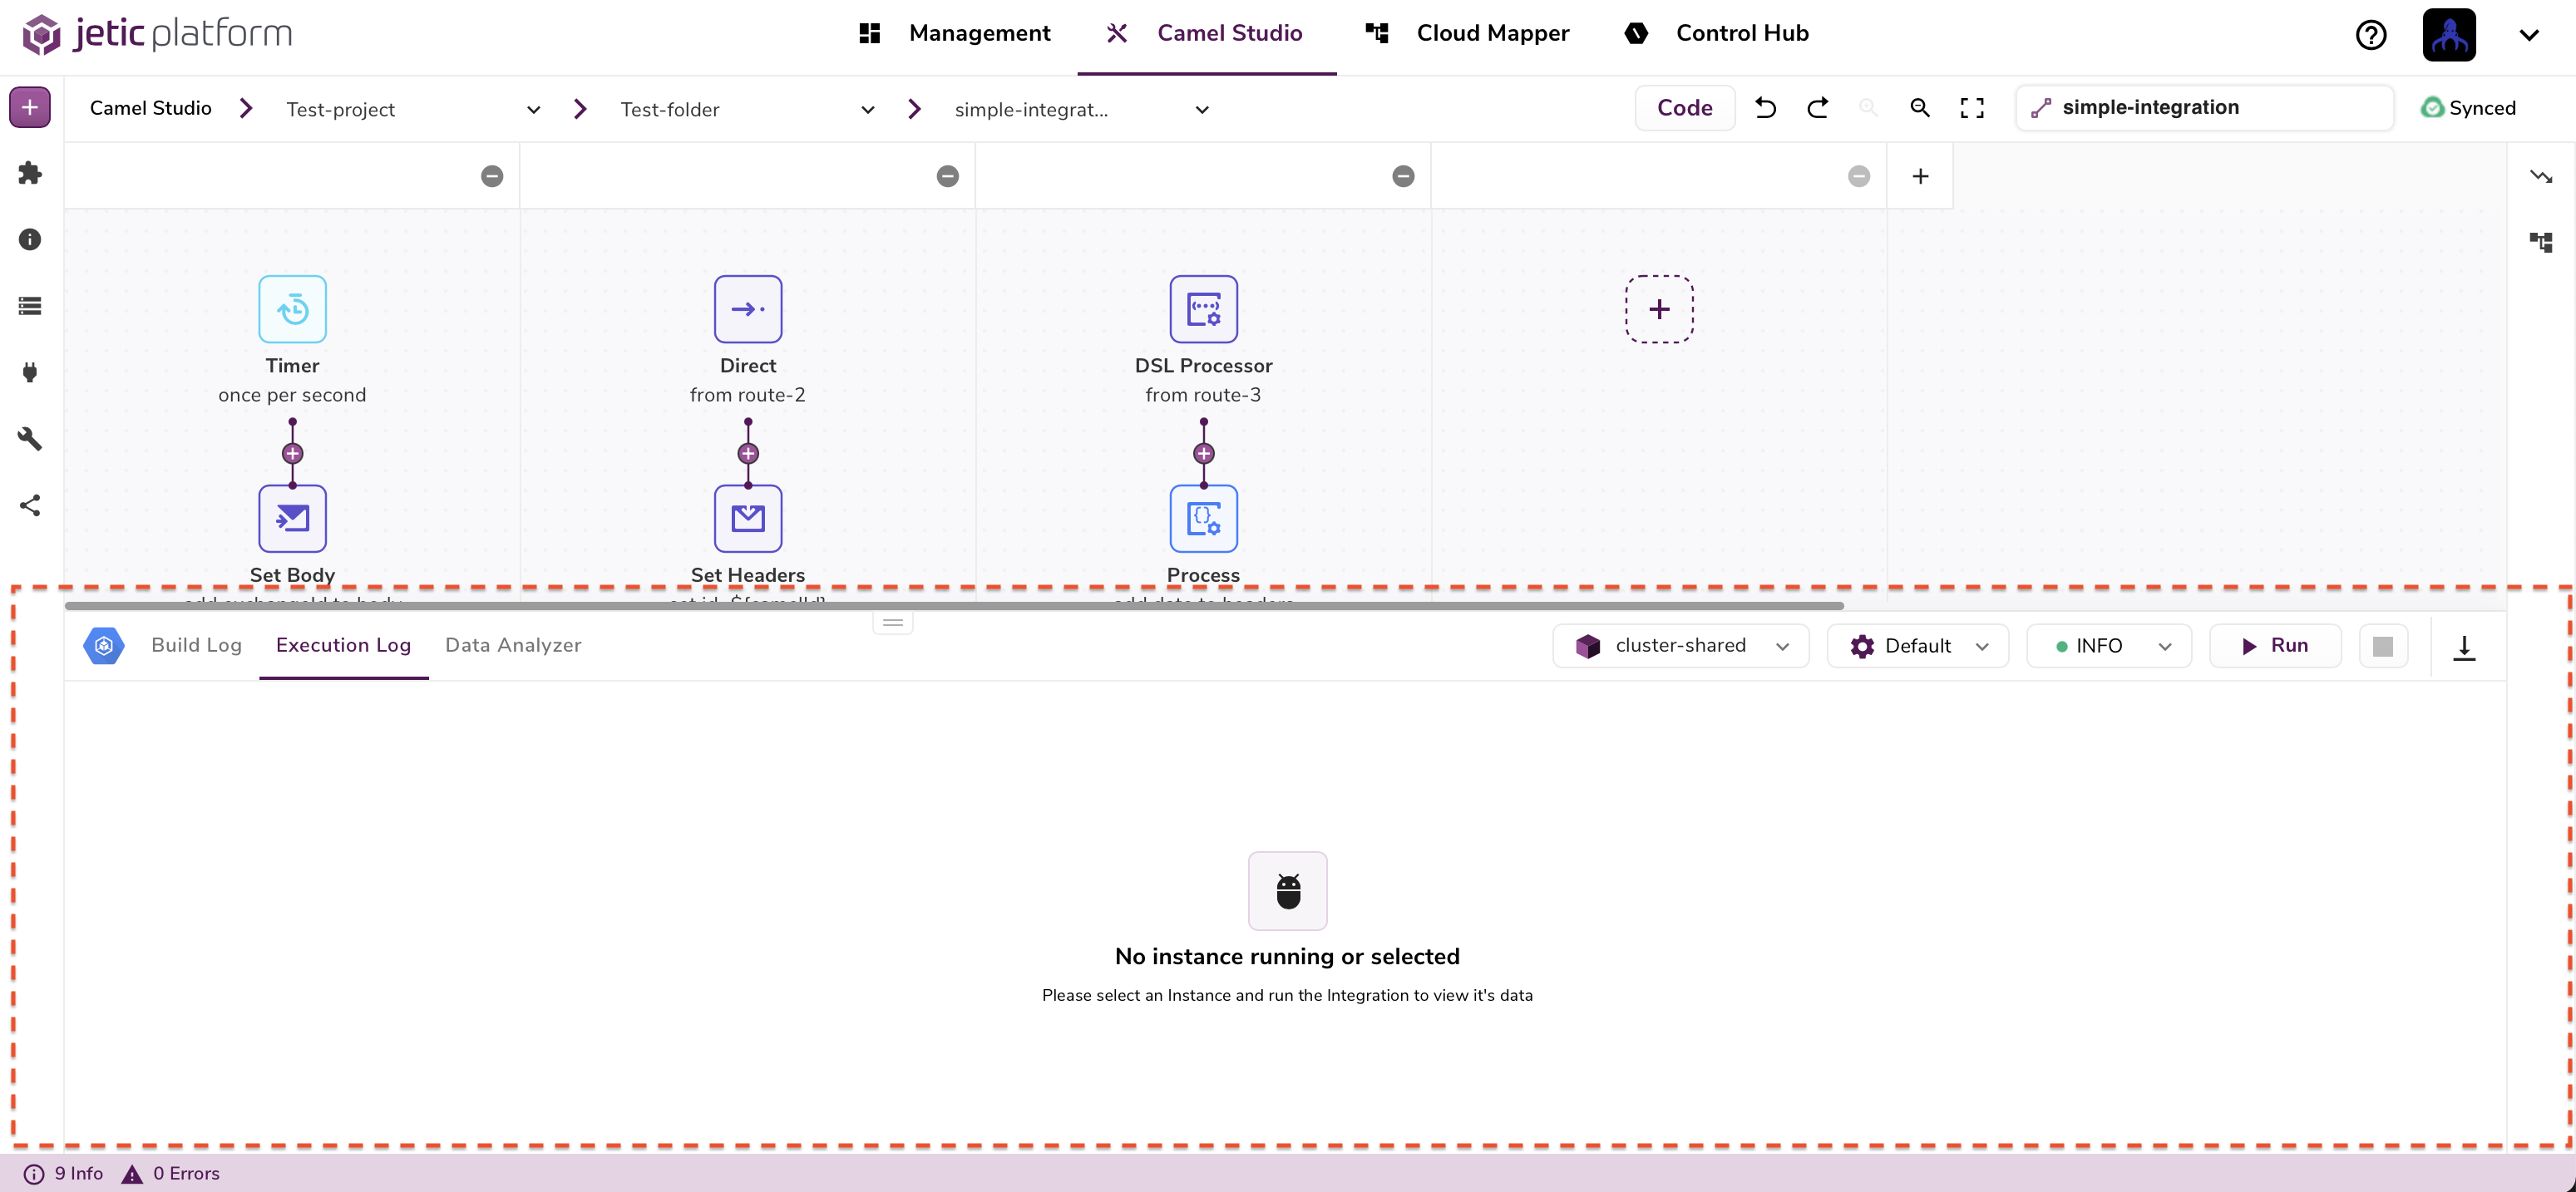Click the horizontal canvas scrollbar
The height and width of the screenshot is (1192, 2576).
(x=954, y=605)
